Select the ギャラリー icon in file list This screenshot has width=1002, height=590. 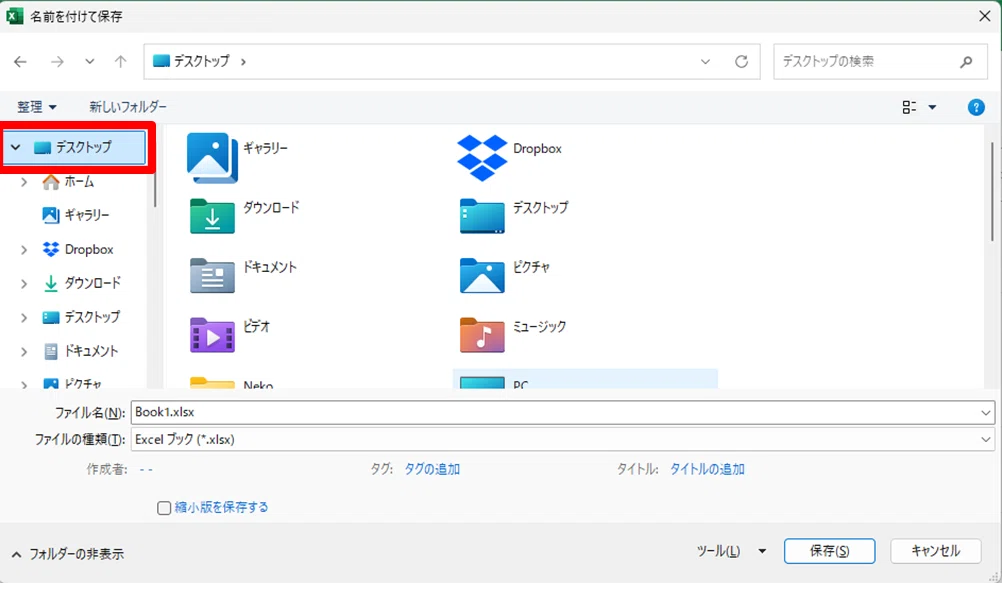pyautogui.click(x=212, y=157)
